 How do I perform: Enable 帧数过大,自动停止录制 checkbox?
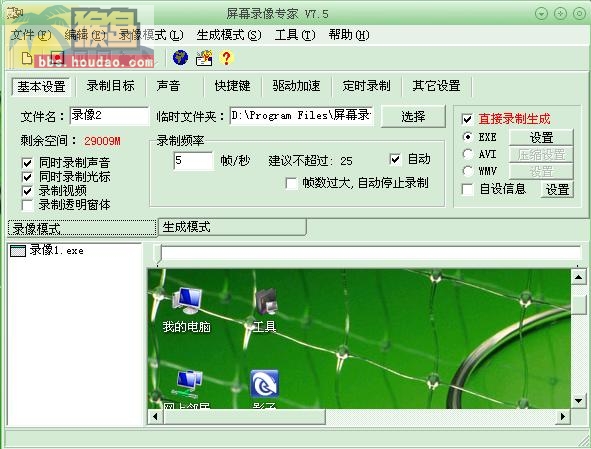291,184
